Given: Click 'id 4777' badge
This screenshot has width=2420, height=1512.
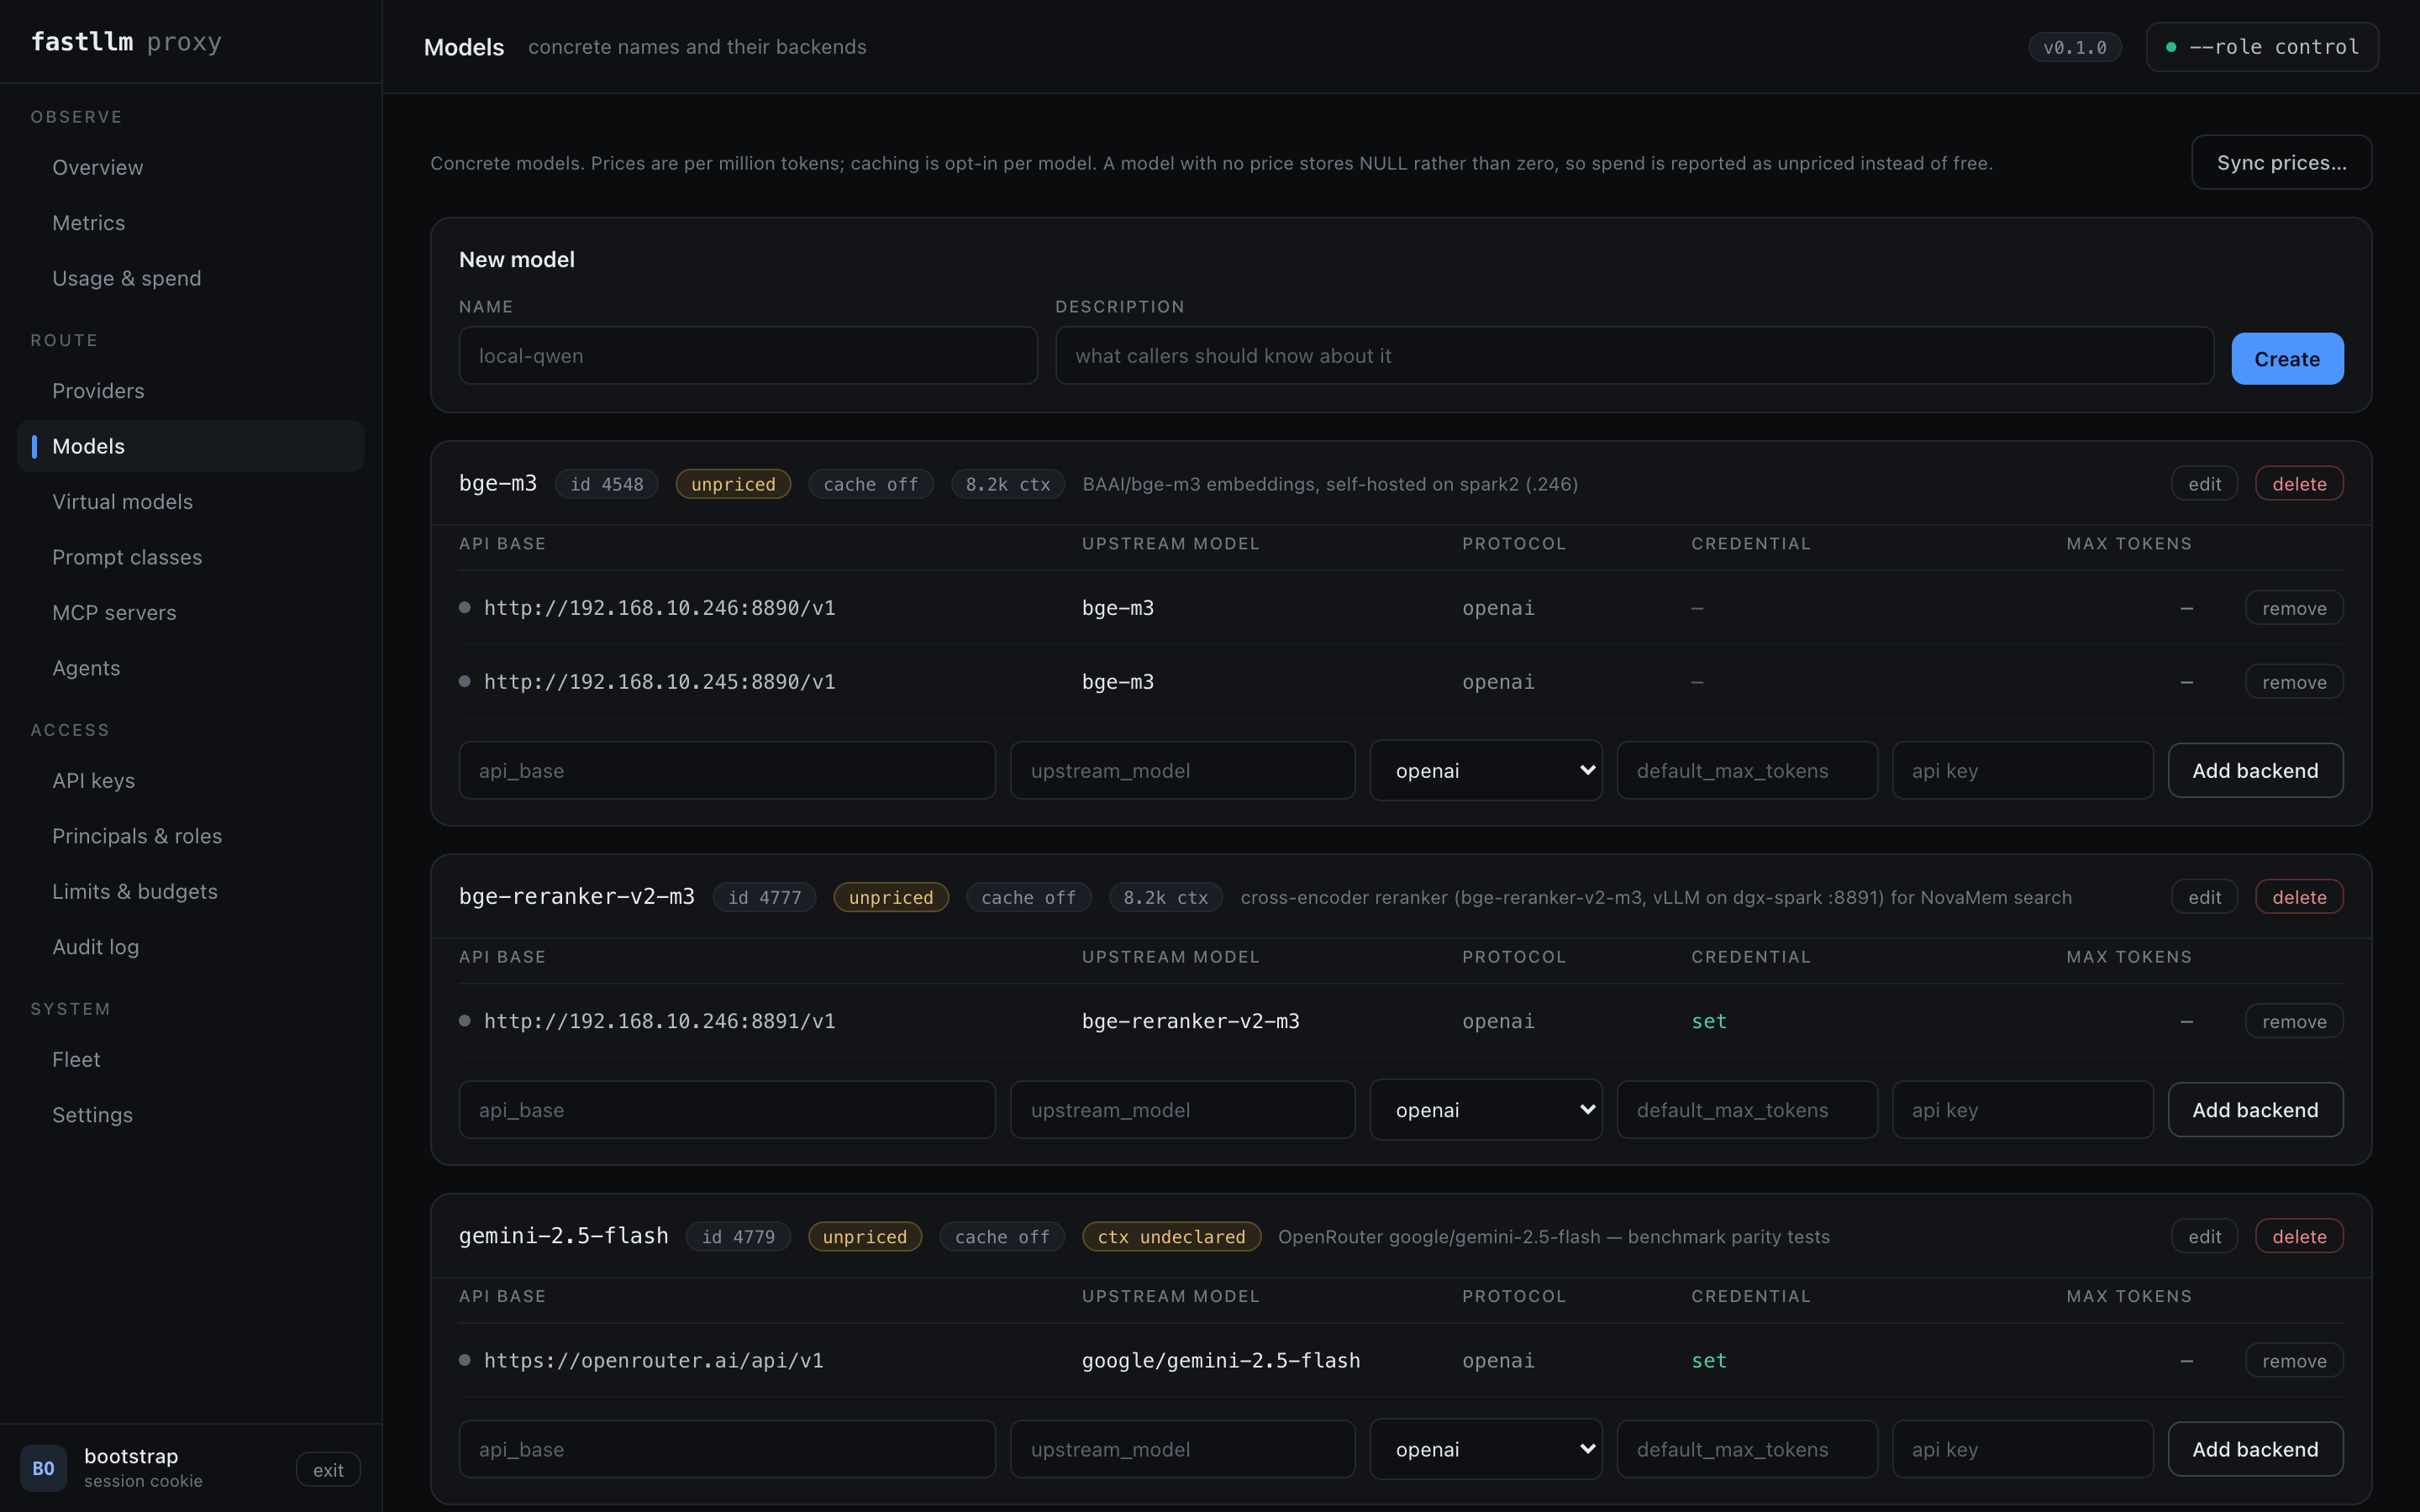Looking at the screenshot, I should click(764, 897).
